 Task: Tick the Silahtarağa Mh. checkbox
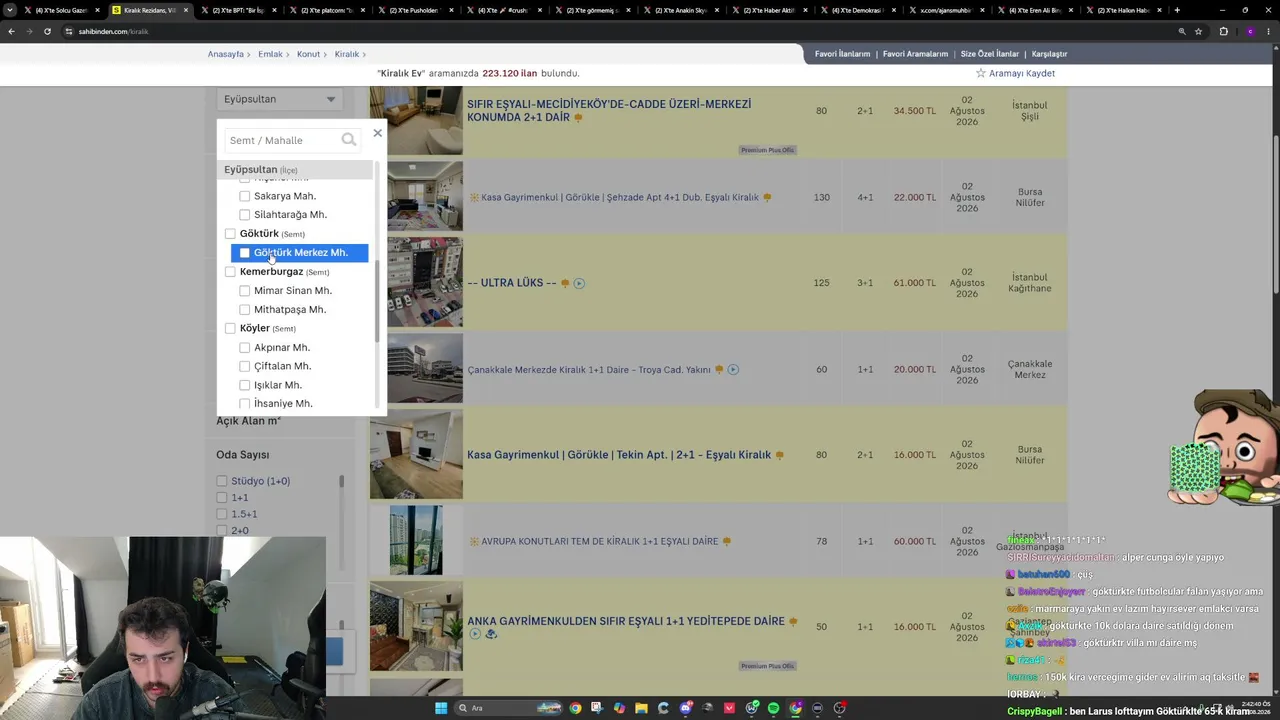(x=244, y=215)
